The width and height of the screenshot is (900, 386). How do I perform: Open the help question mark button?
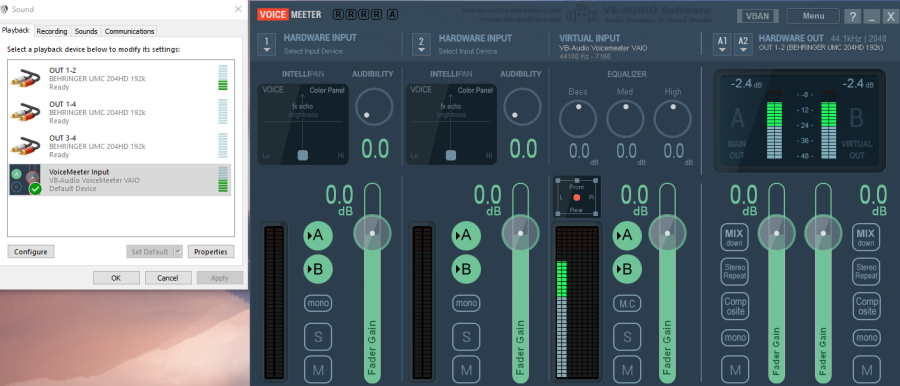852,16
